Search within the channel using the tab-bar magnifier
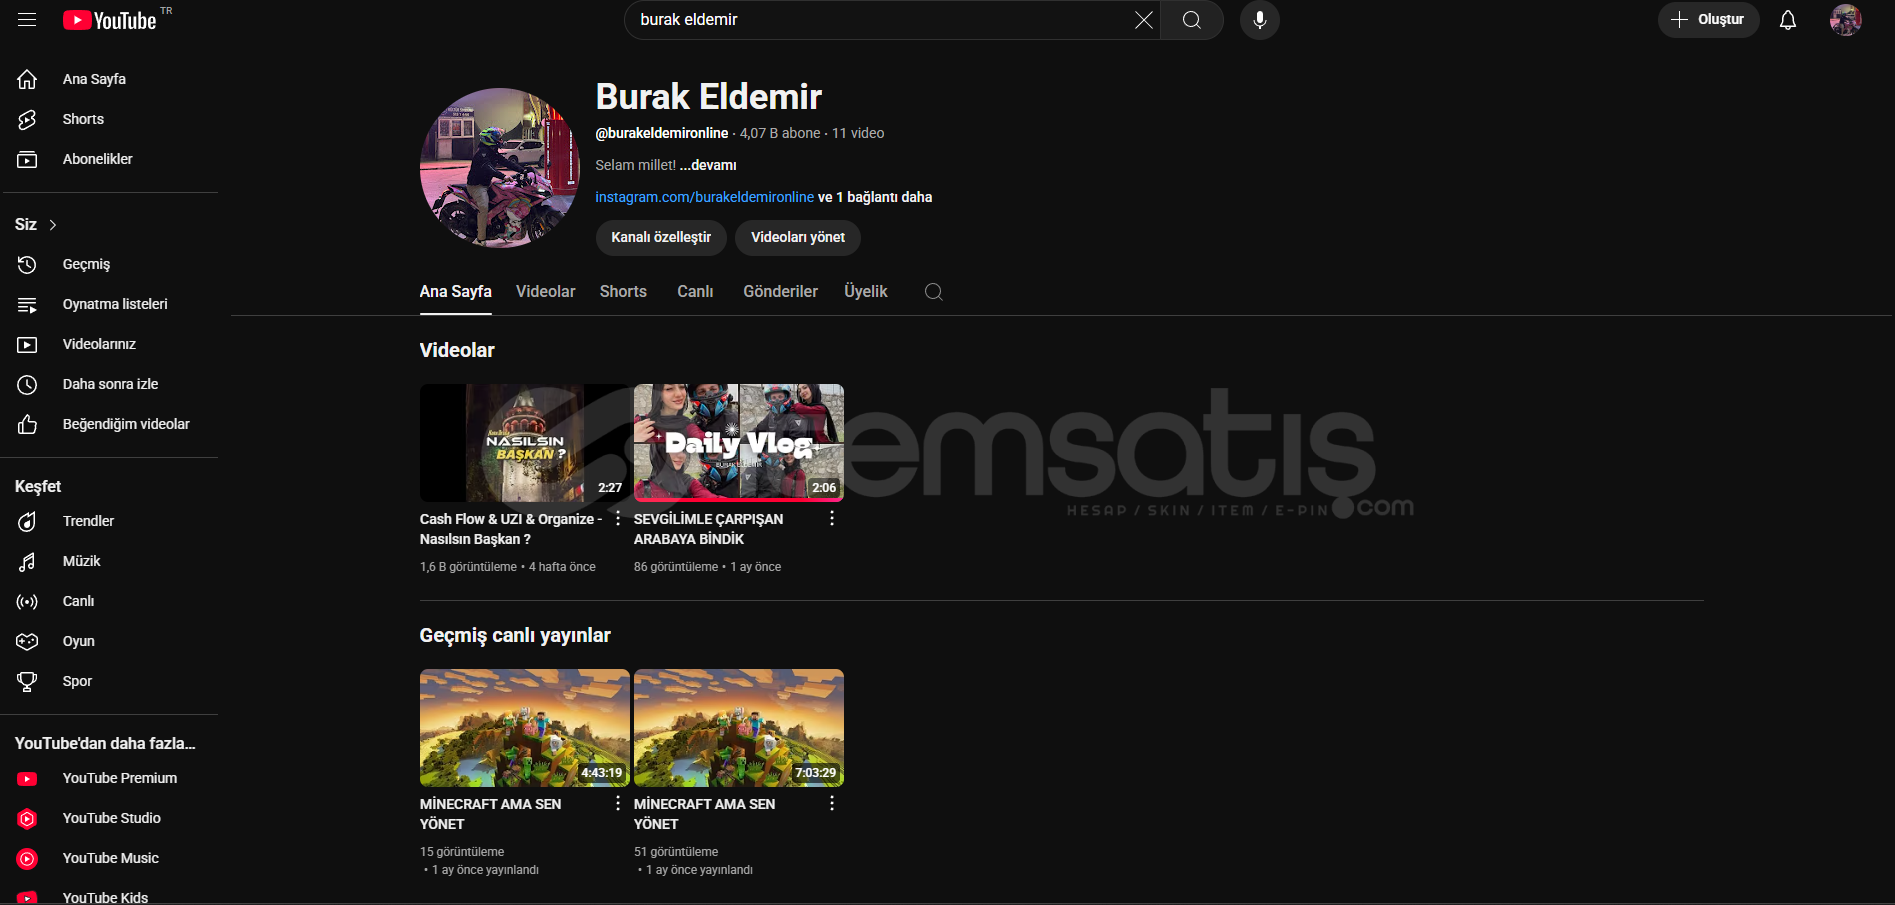The width and height of the screenshot is (1895, 905). [934, 291]
